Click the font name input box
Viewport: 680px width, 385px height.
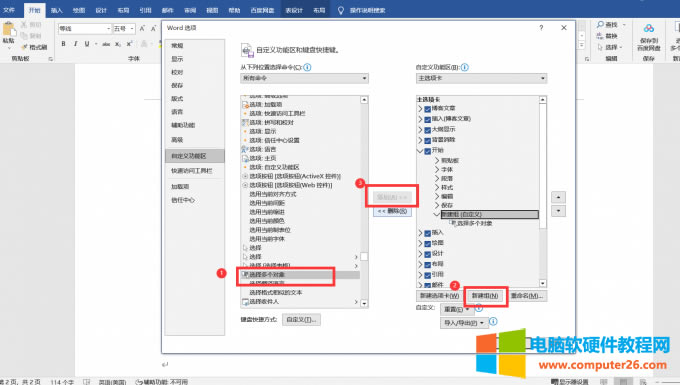click(82, 29)
